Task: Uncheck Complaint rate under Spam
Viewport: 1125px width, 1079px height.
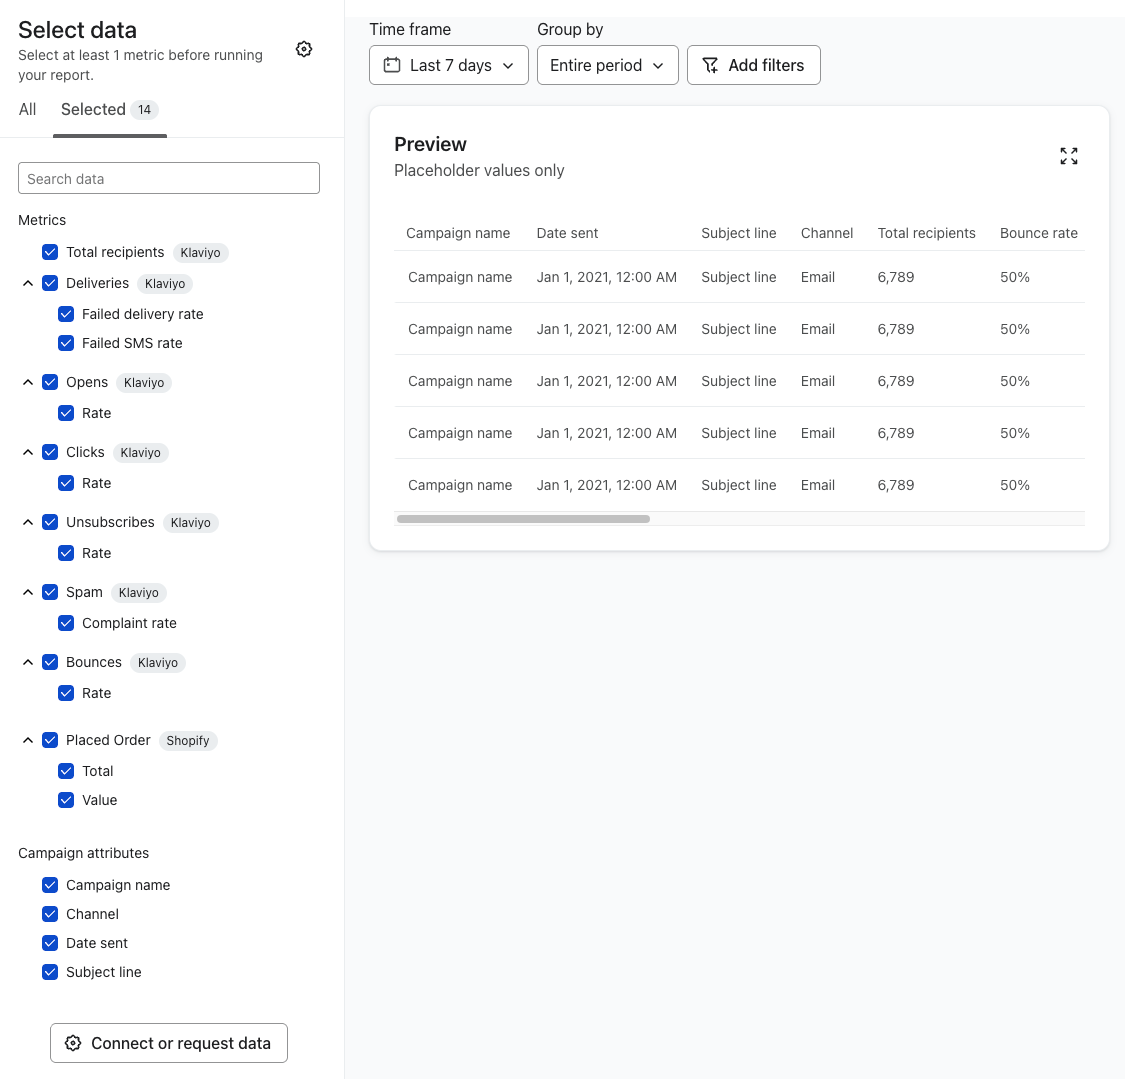Action: [x=66, y=623]
